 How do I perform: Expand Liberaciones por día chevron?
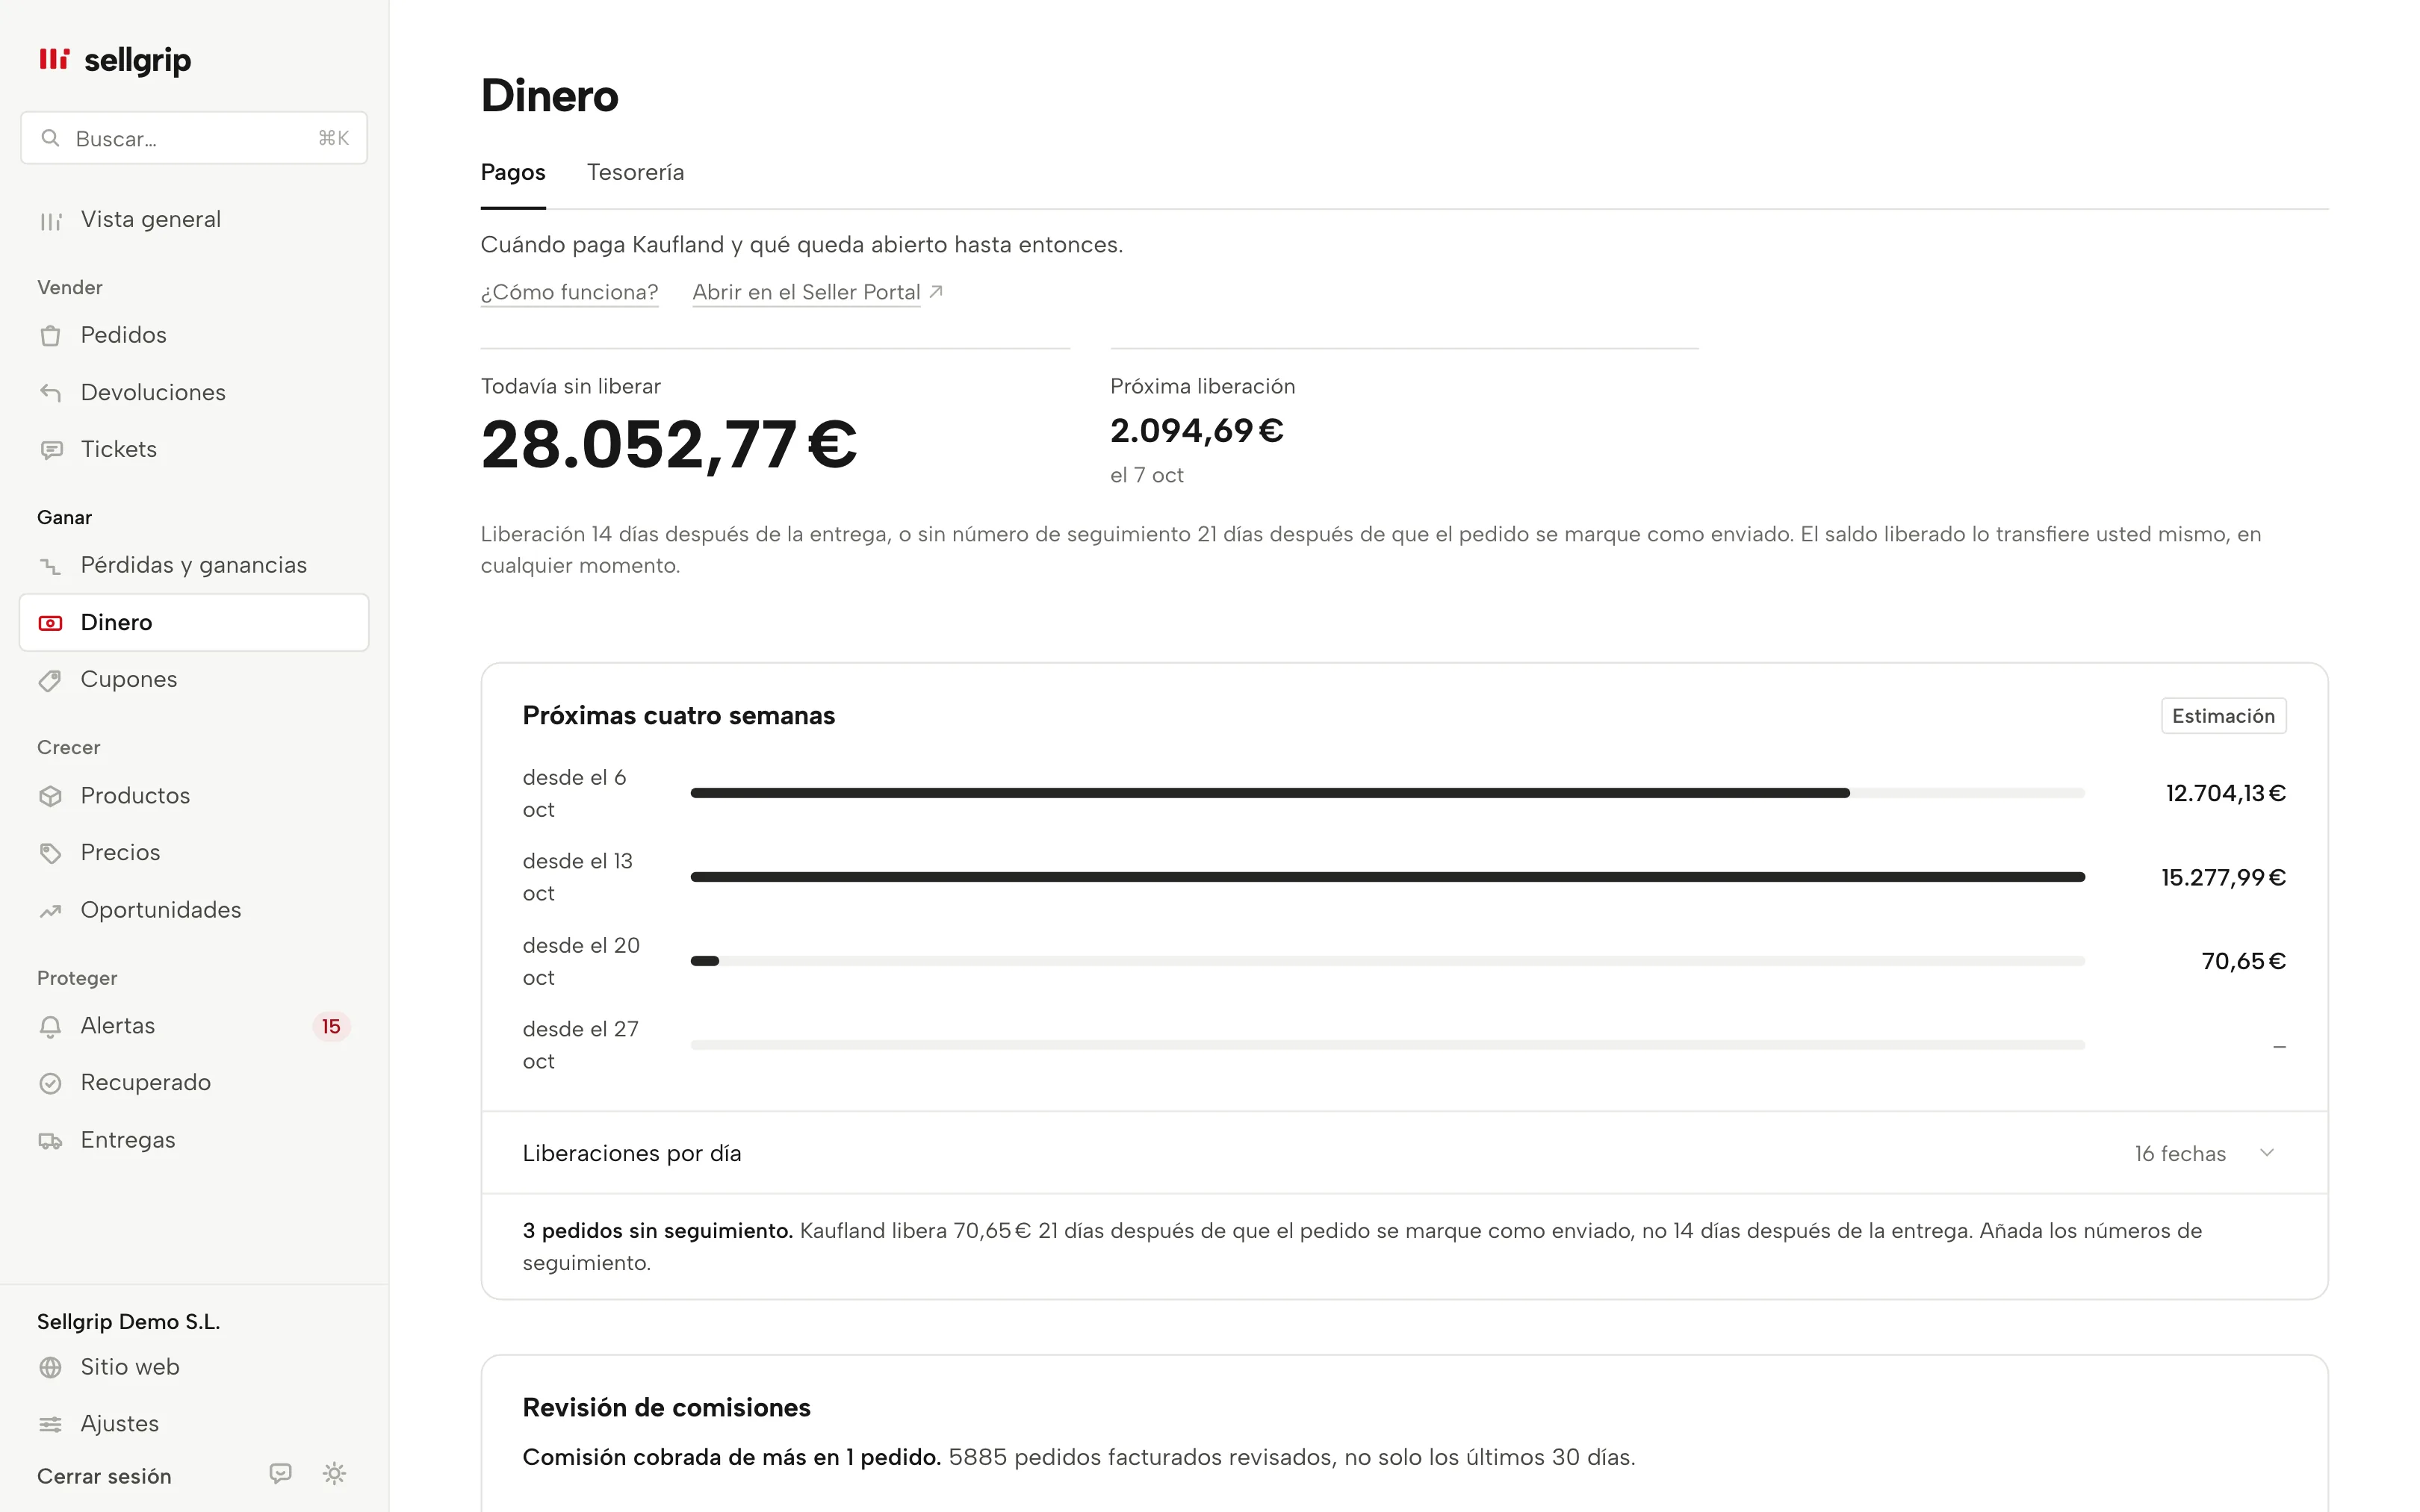(x=2267, y=1153)
